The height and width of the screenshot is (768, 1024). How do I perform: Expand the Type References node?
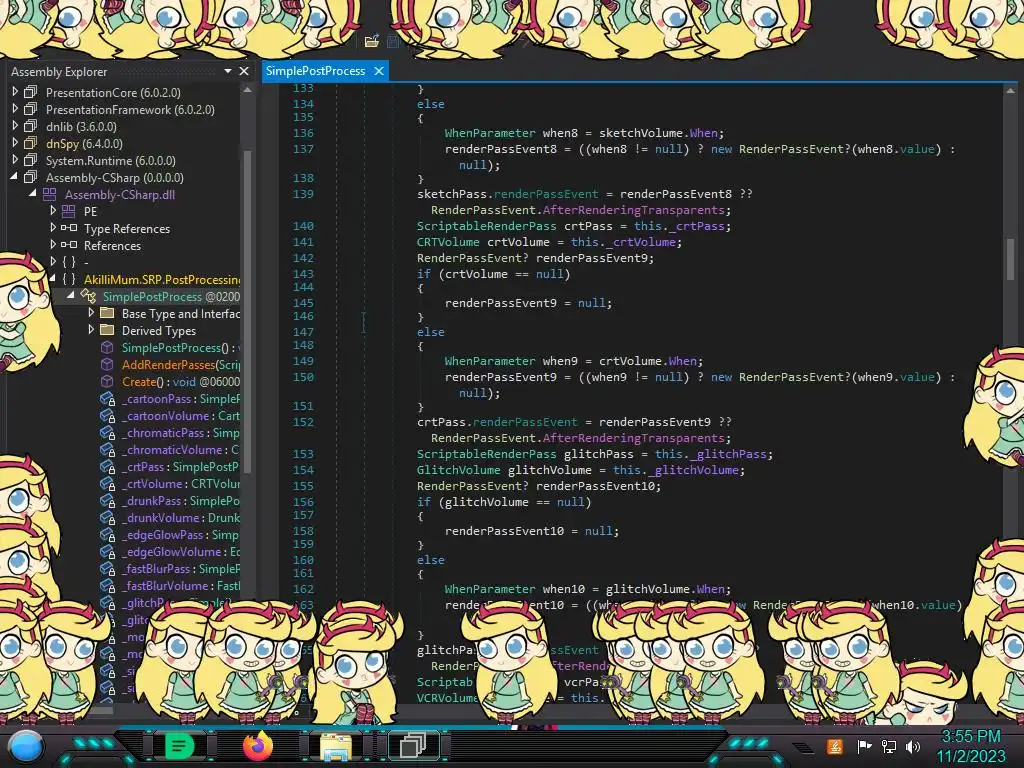point(53,228)
